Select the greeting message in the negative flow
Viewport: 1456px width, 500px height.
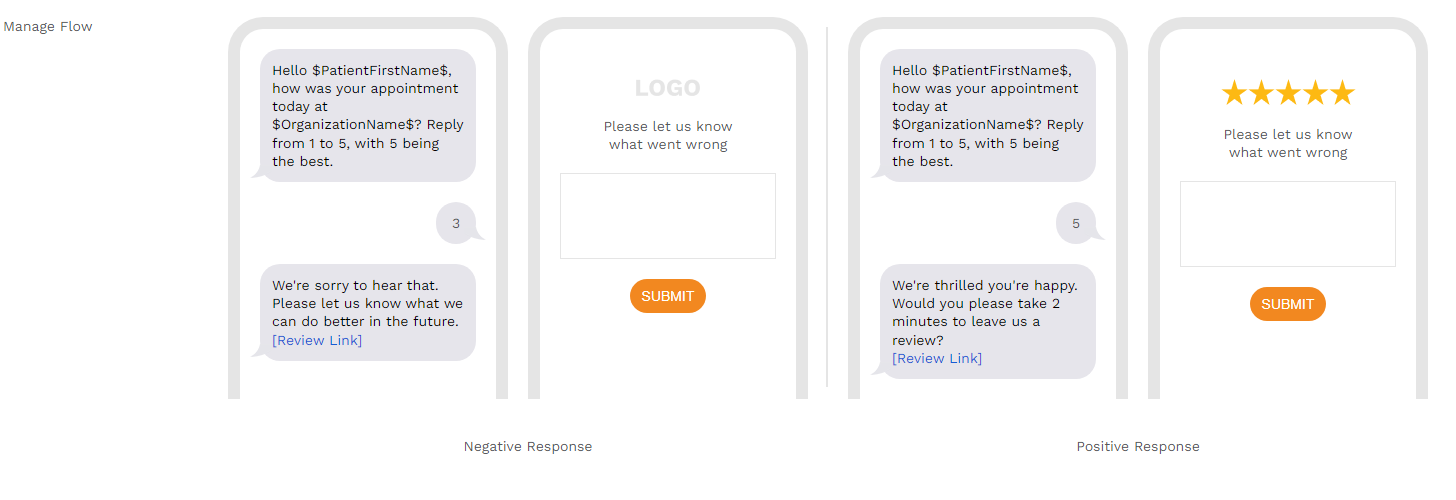366,115
